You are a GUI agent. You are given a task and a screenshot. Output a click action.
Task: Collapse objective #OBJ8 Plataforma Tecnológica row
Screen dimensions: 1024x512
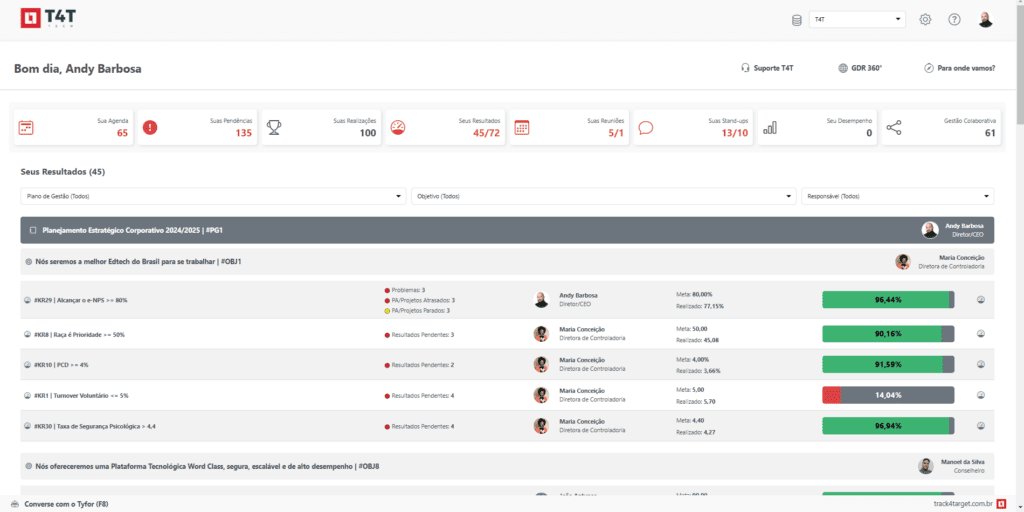[x=28, y=466]
